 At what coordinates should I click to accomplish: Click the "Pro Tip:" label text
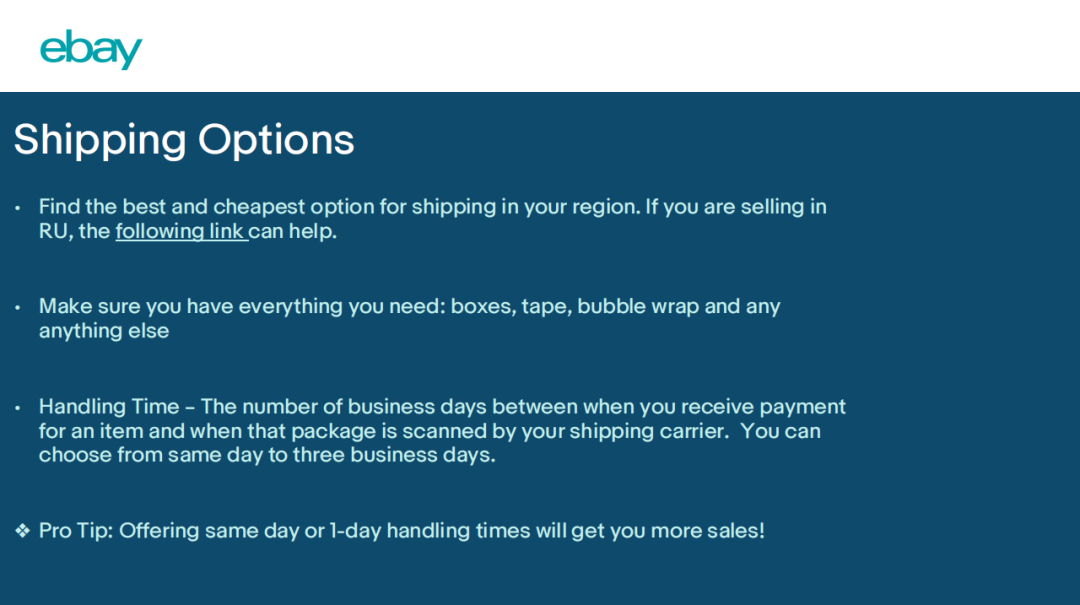[76, 531]
